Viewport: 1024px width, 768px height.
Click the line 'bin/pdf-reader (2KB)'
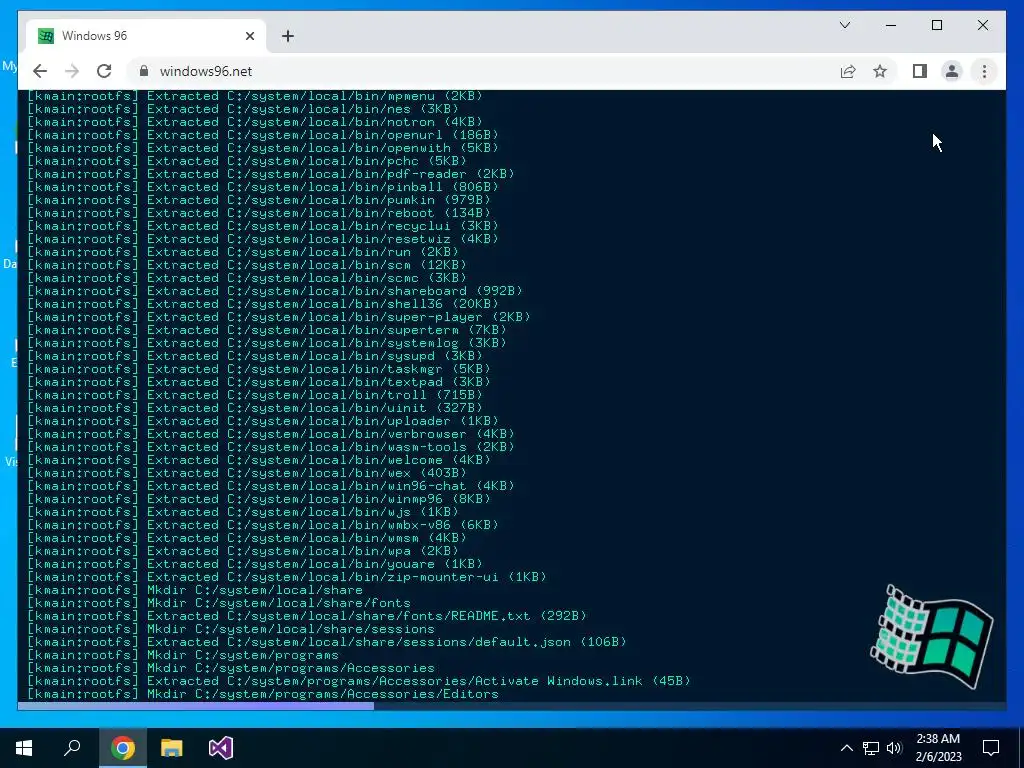[x=270, y=174]
